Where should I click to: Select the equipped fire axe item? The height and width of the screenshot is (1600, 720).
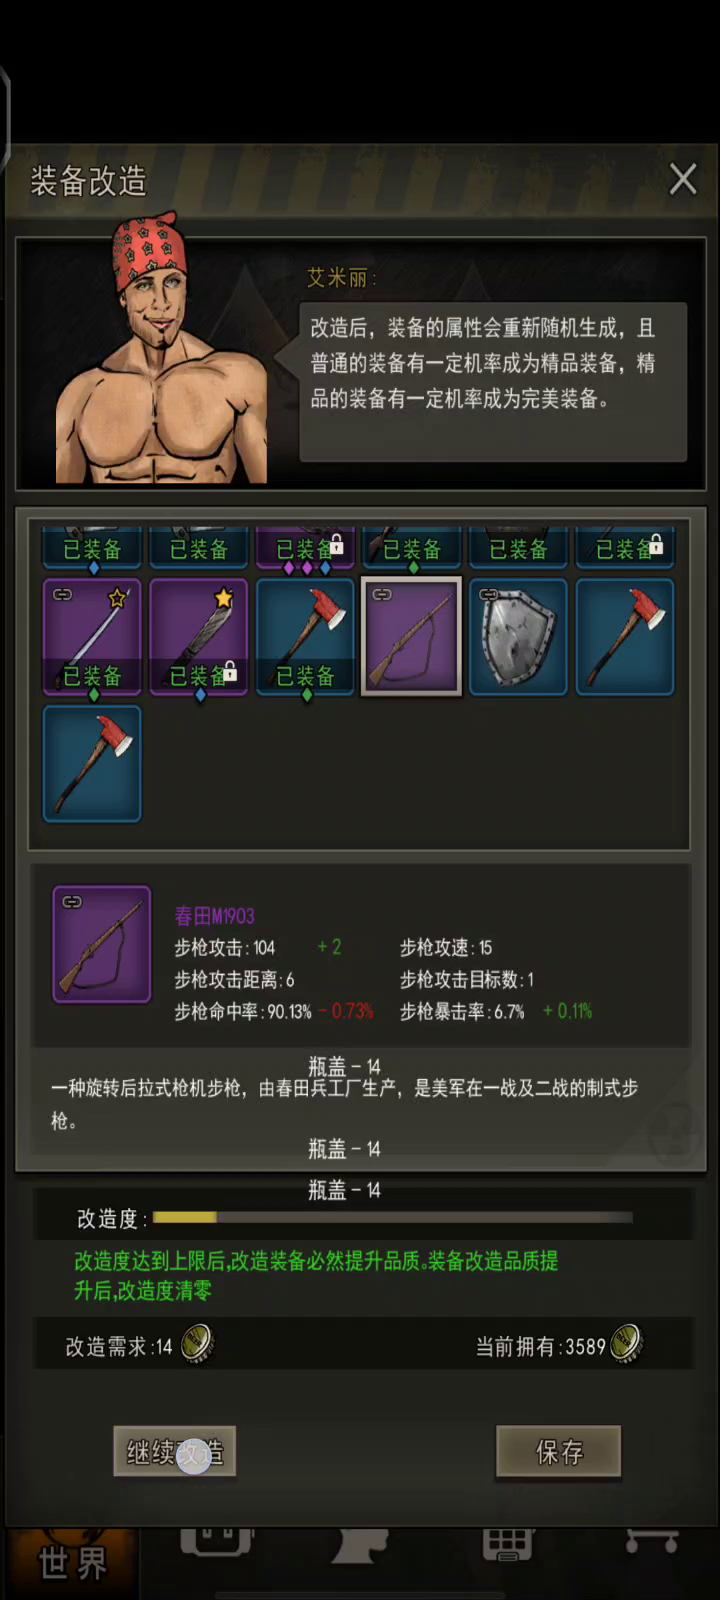305,637
